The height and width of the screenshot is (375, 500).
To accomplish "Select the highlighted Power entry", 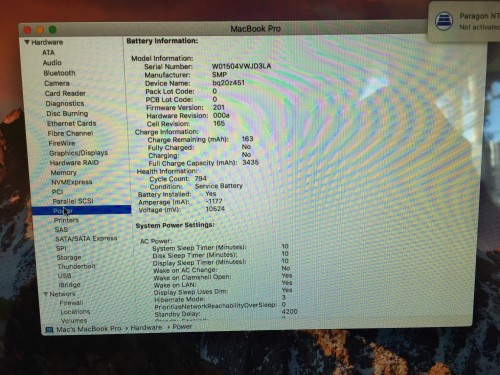I will click(x=82, y=211).
